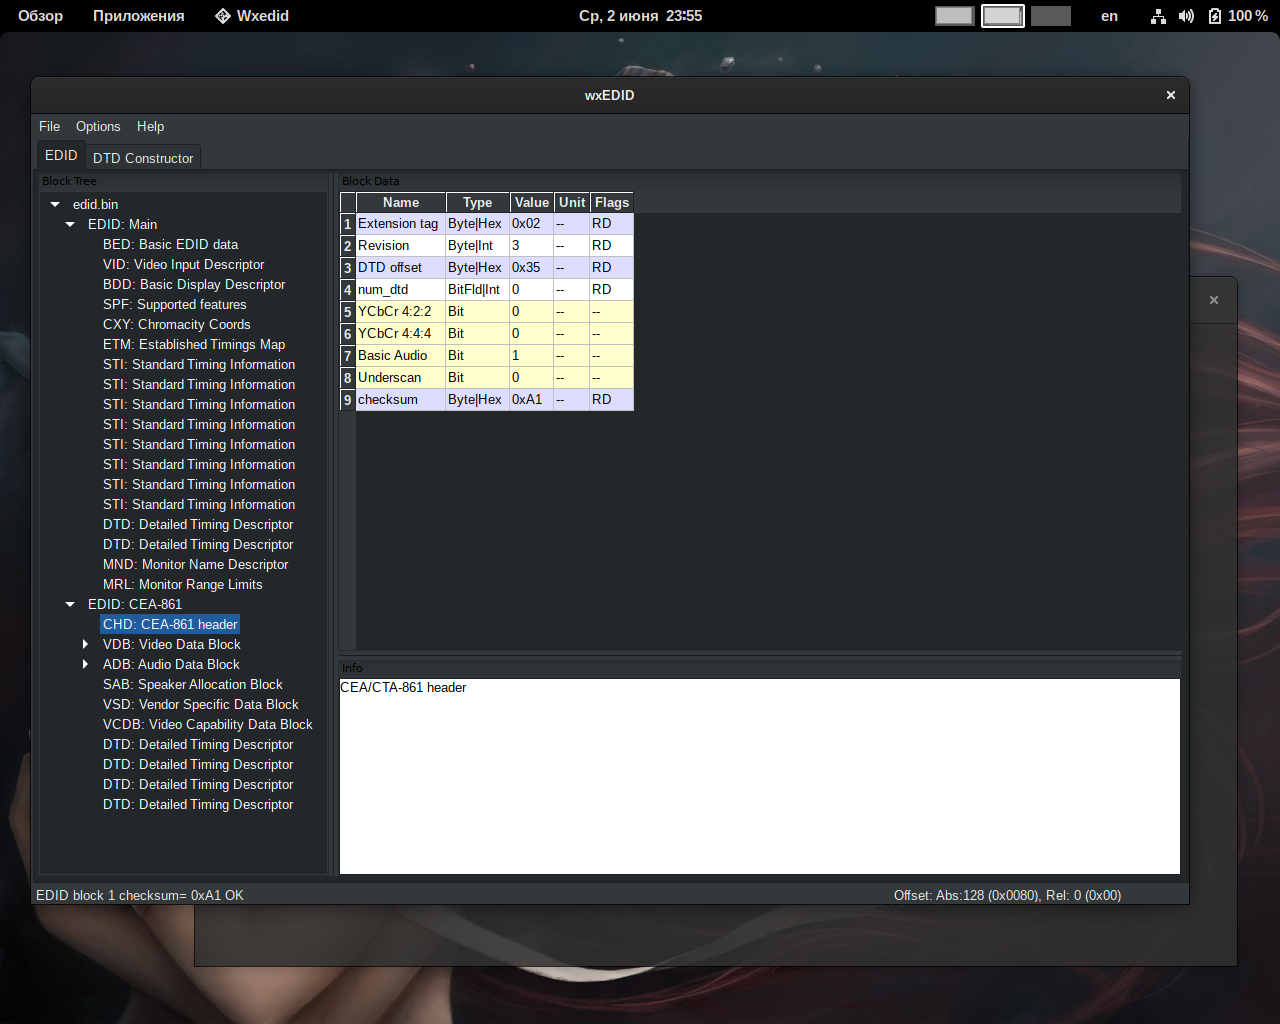Click the Value column header
The height and width of the screenshot is (1024, 1280).
click(532, 202)
